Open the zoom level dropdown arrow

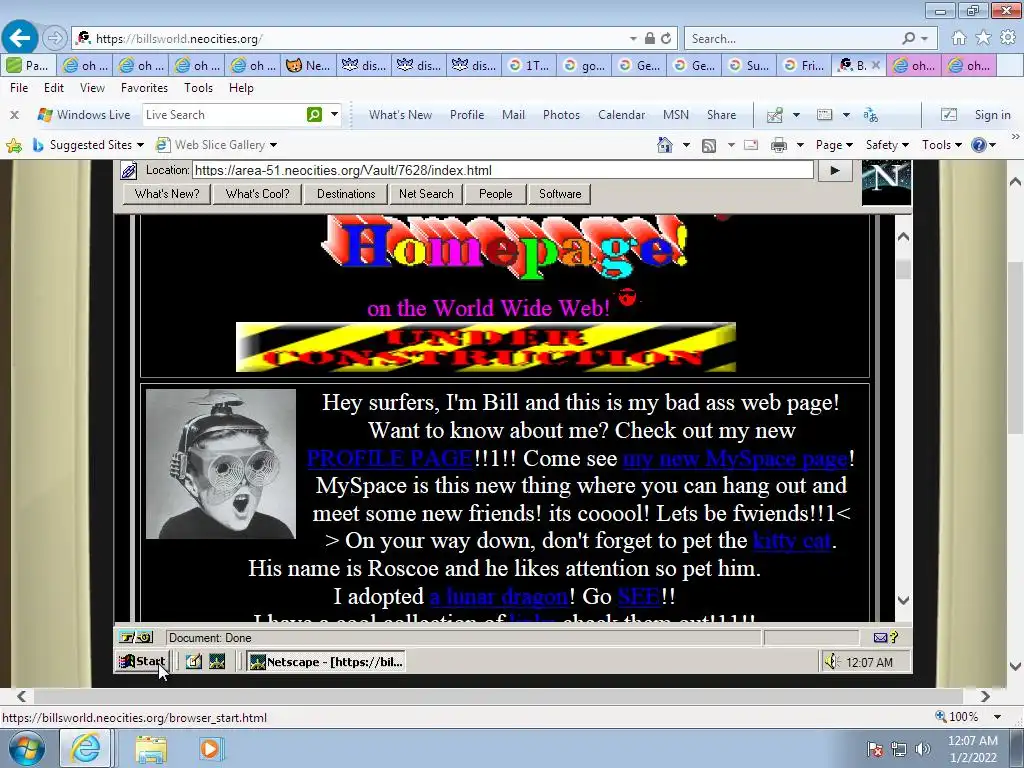997,716
